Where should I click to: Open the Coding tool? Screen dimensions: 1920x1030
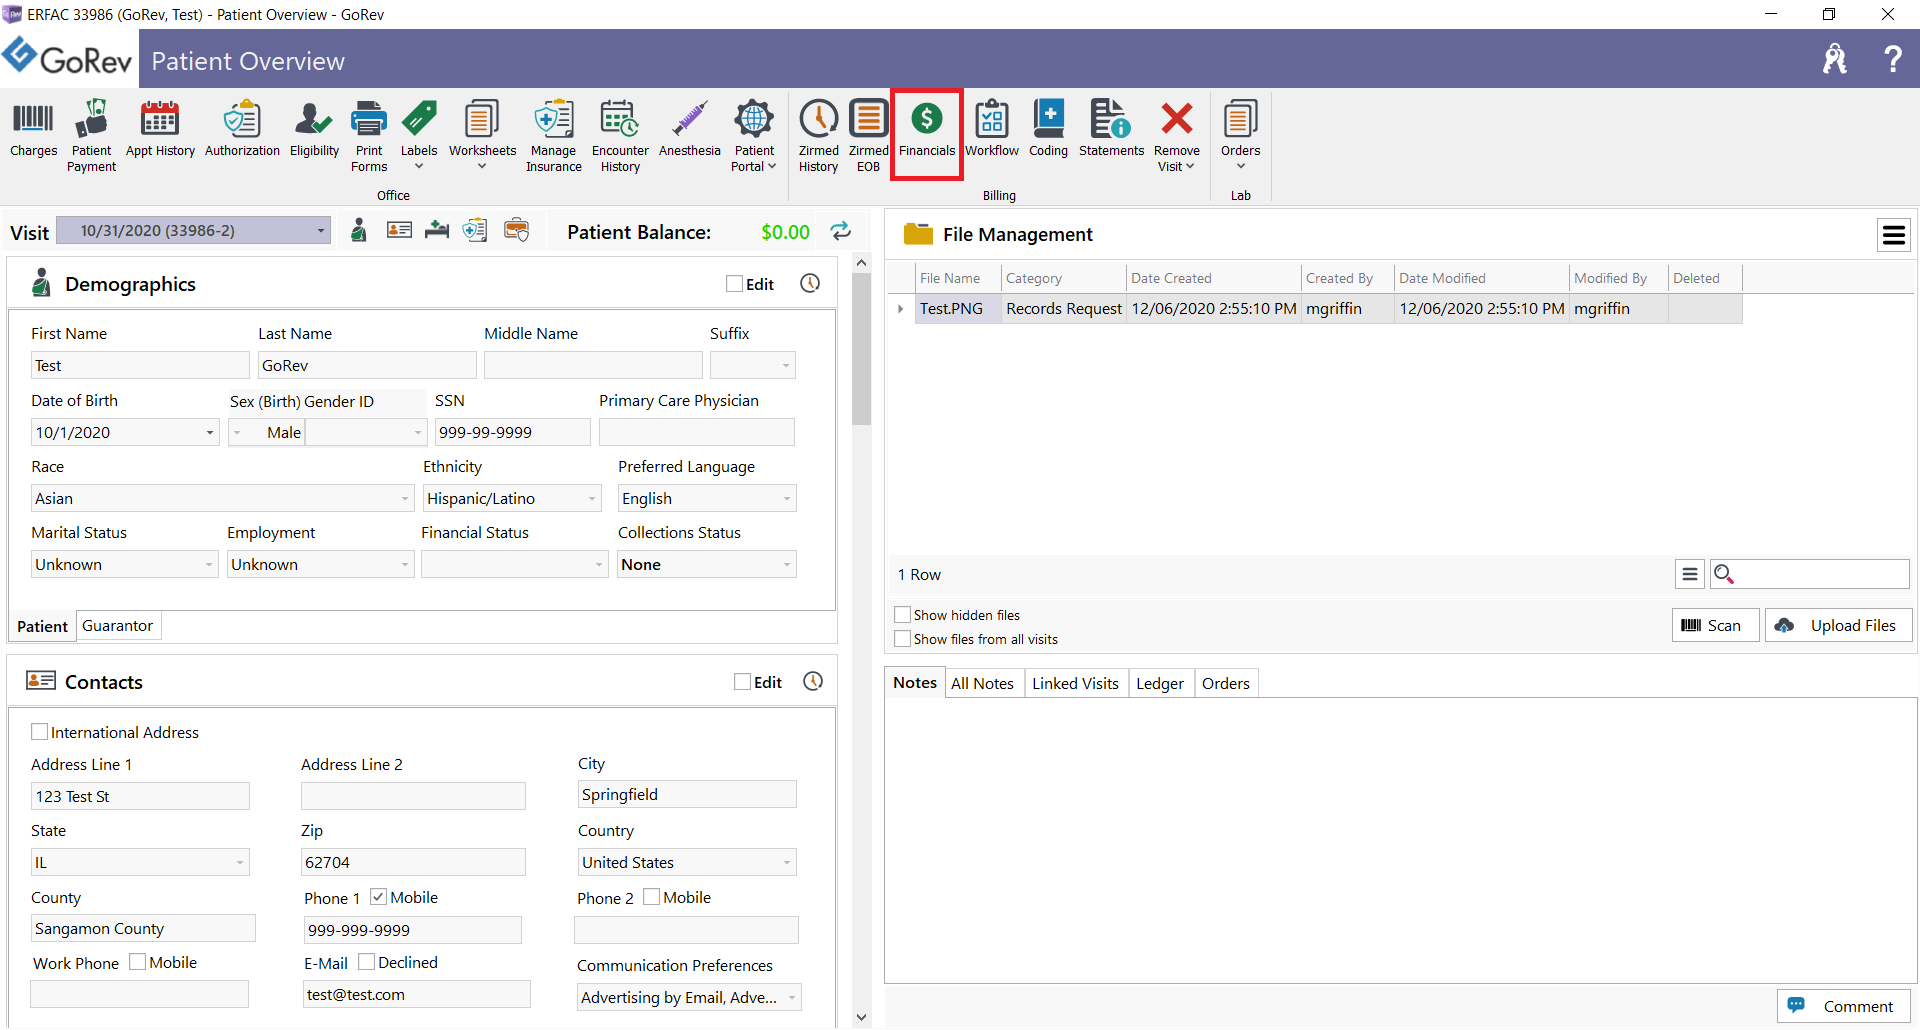tap(1048, 130)
